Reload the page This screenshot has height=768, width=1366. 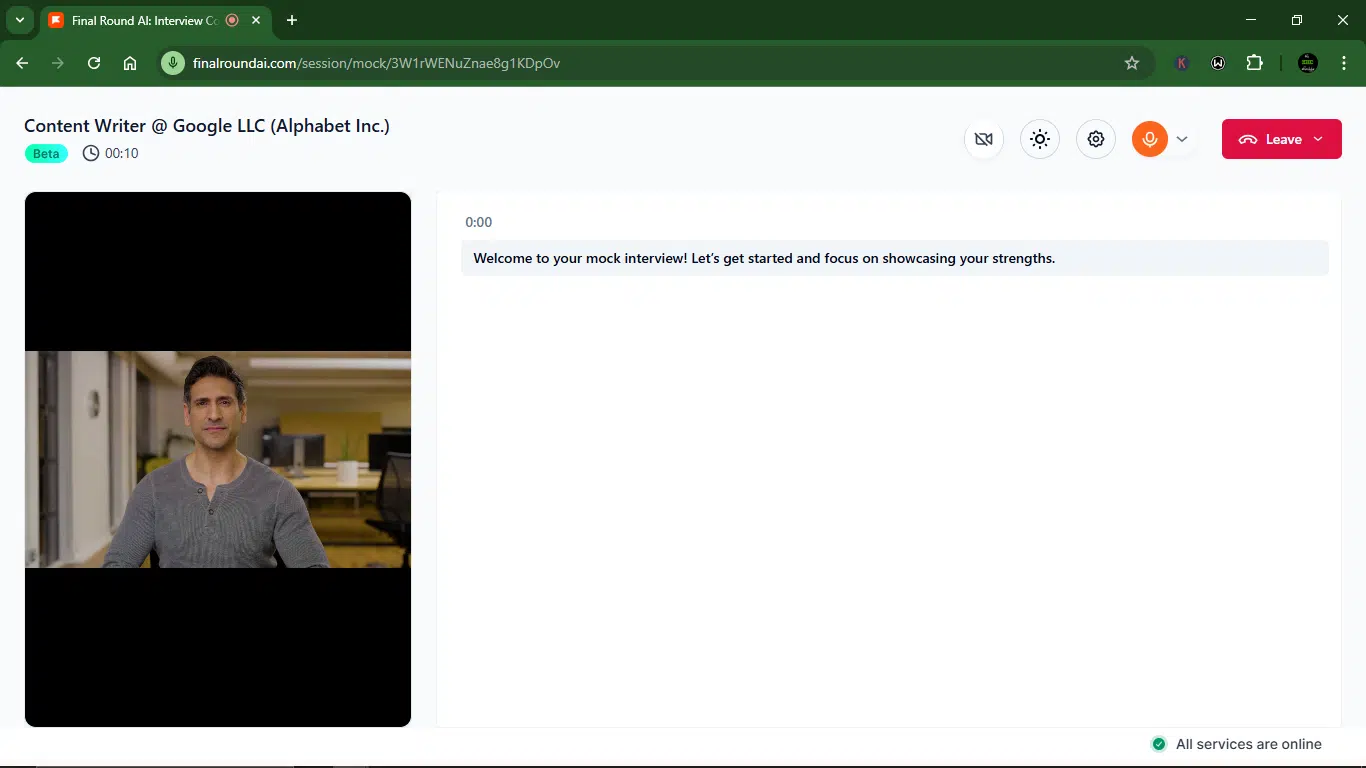[94, 63]
